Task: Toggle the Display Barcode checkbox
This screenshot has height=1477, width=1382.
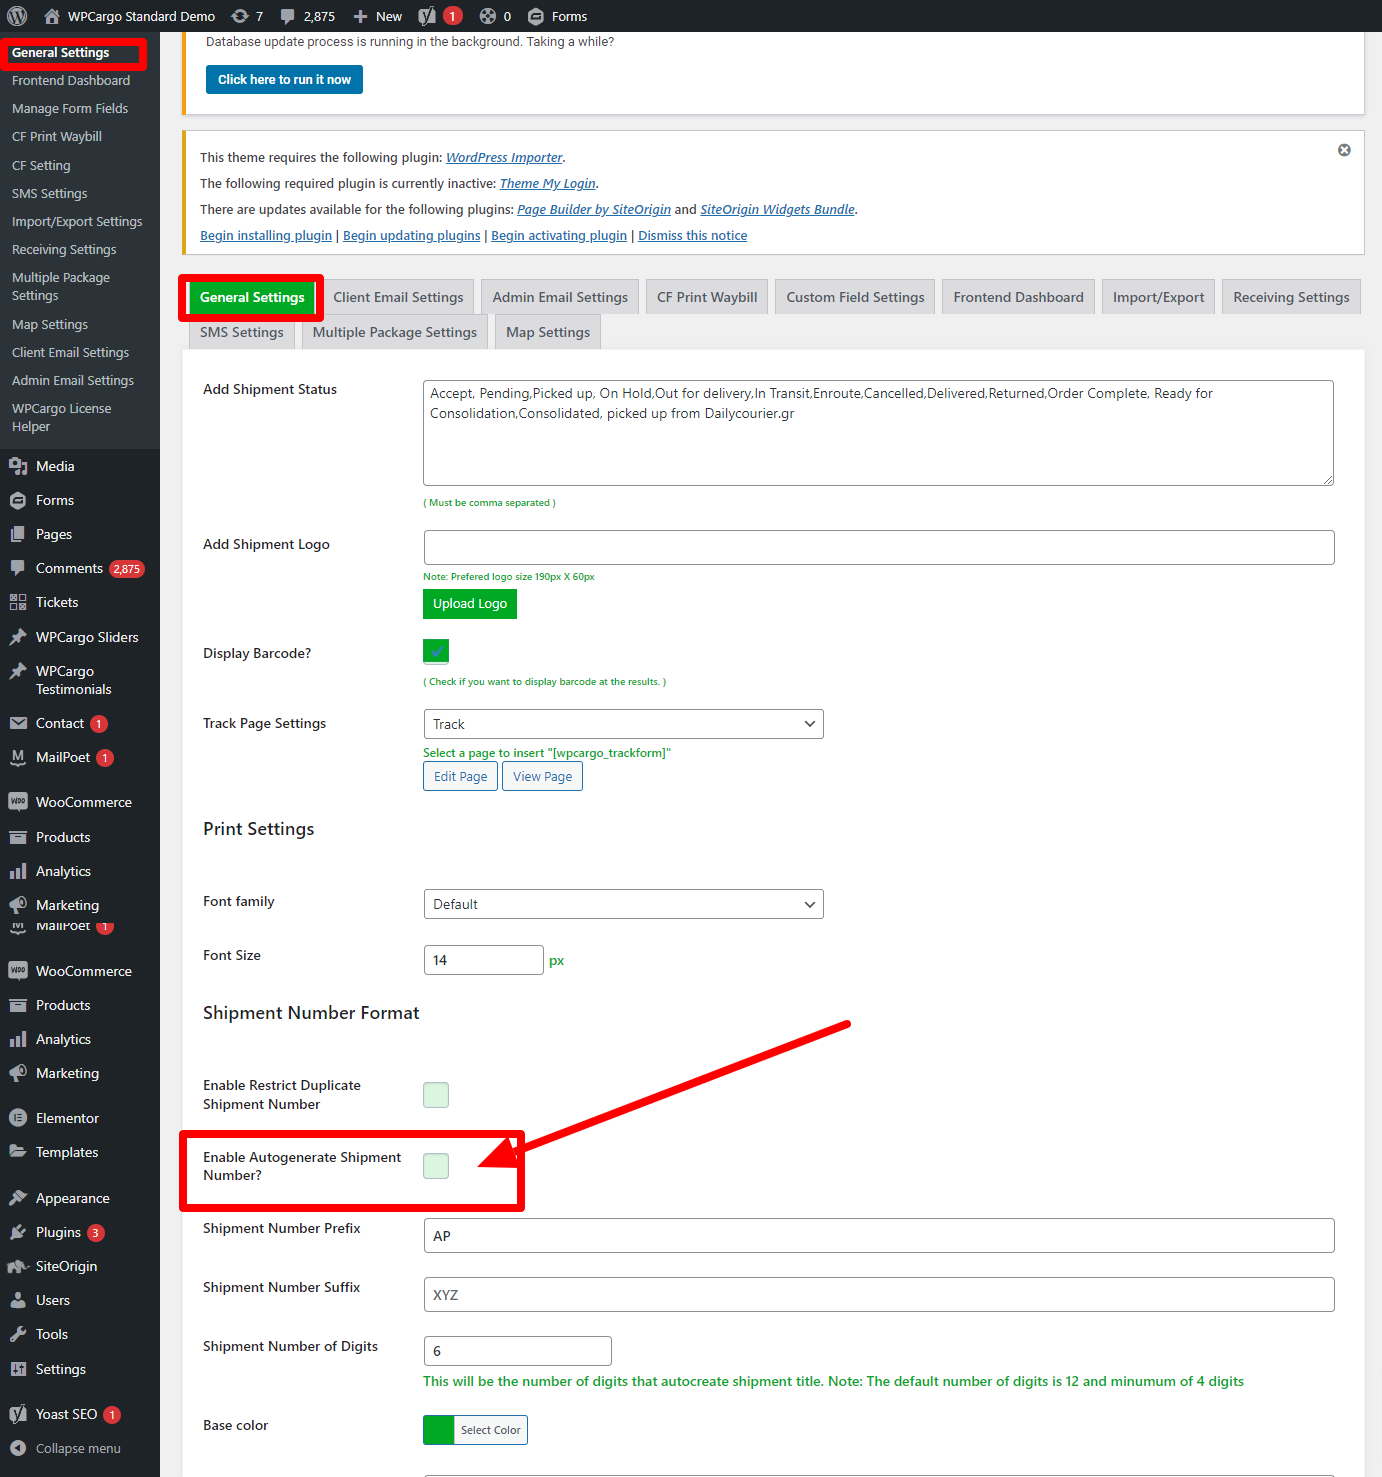Action: click(x=436, y=652)
